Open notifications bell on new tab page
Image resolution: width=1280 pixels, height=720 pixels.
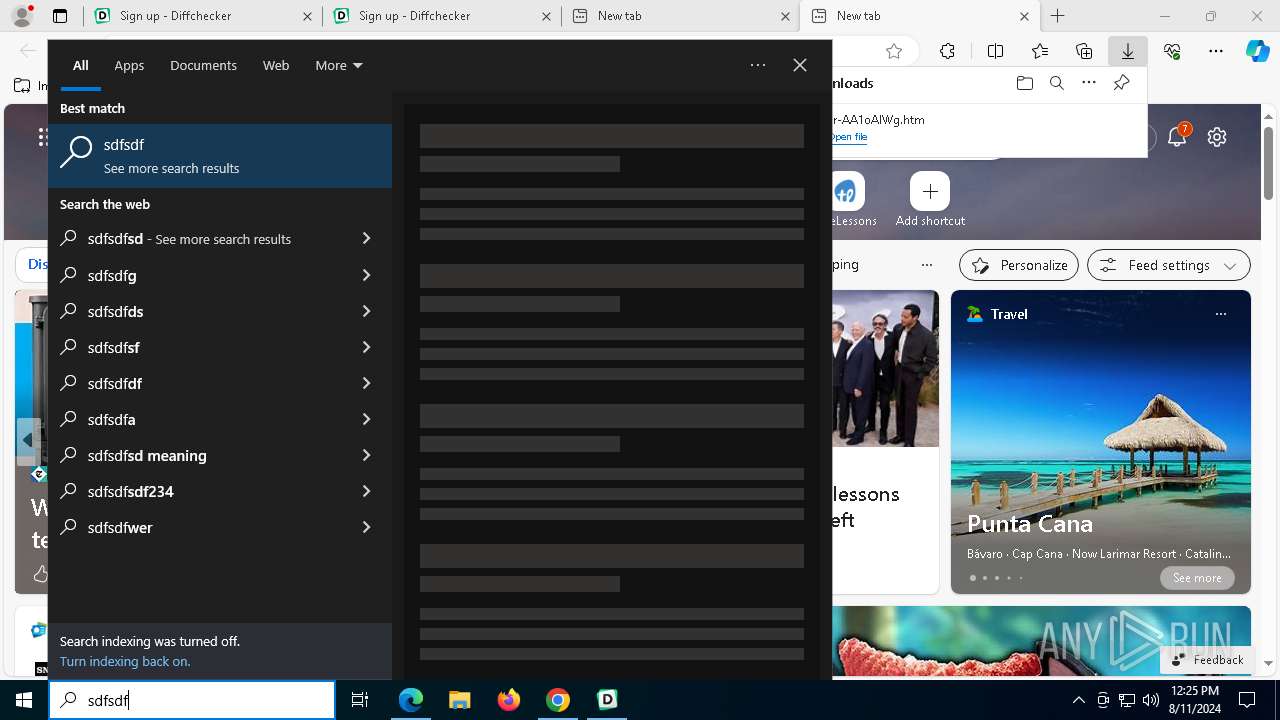1177,137
